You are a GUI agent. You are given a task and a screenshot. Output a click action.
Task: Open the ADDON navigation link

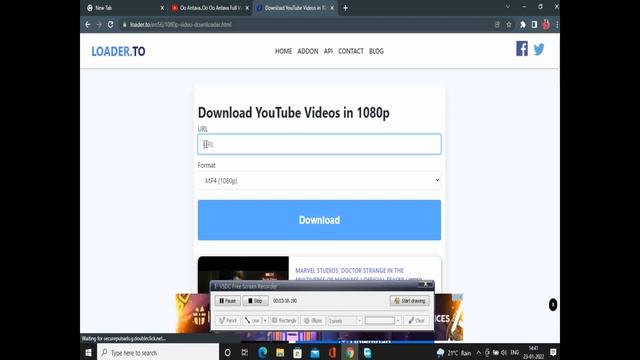(308, 51)
